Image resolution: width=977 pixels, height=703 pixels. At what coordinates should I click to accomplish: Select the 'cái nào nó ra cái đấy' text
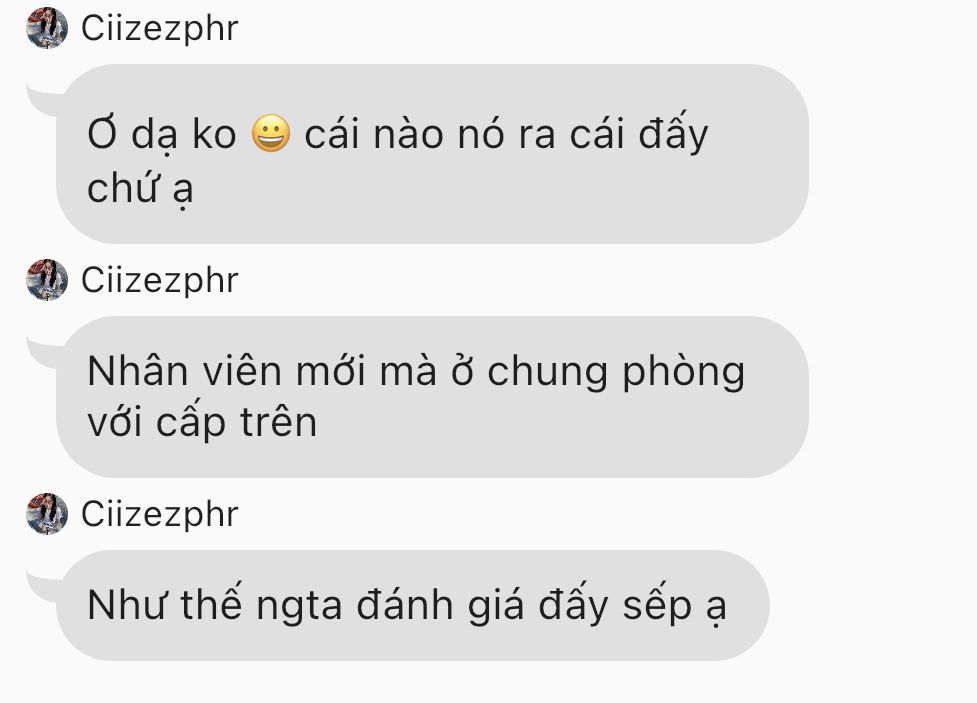click(x=506, y=133)
